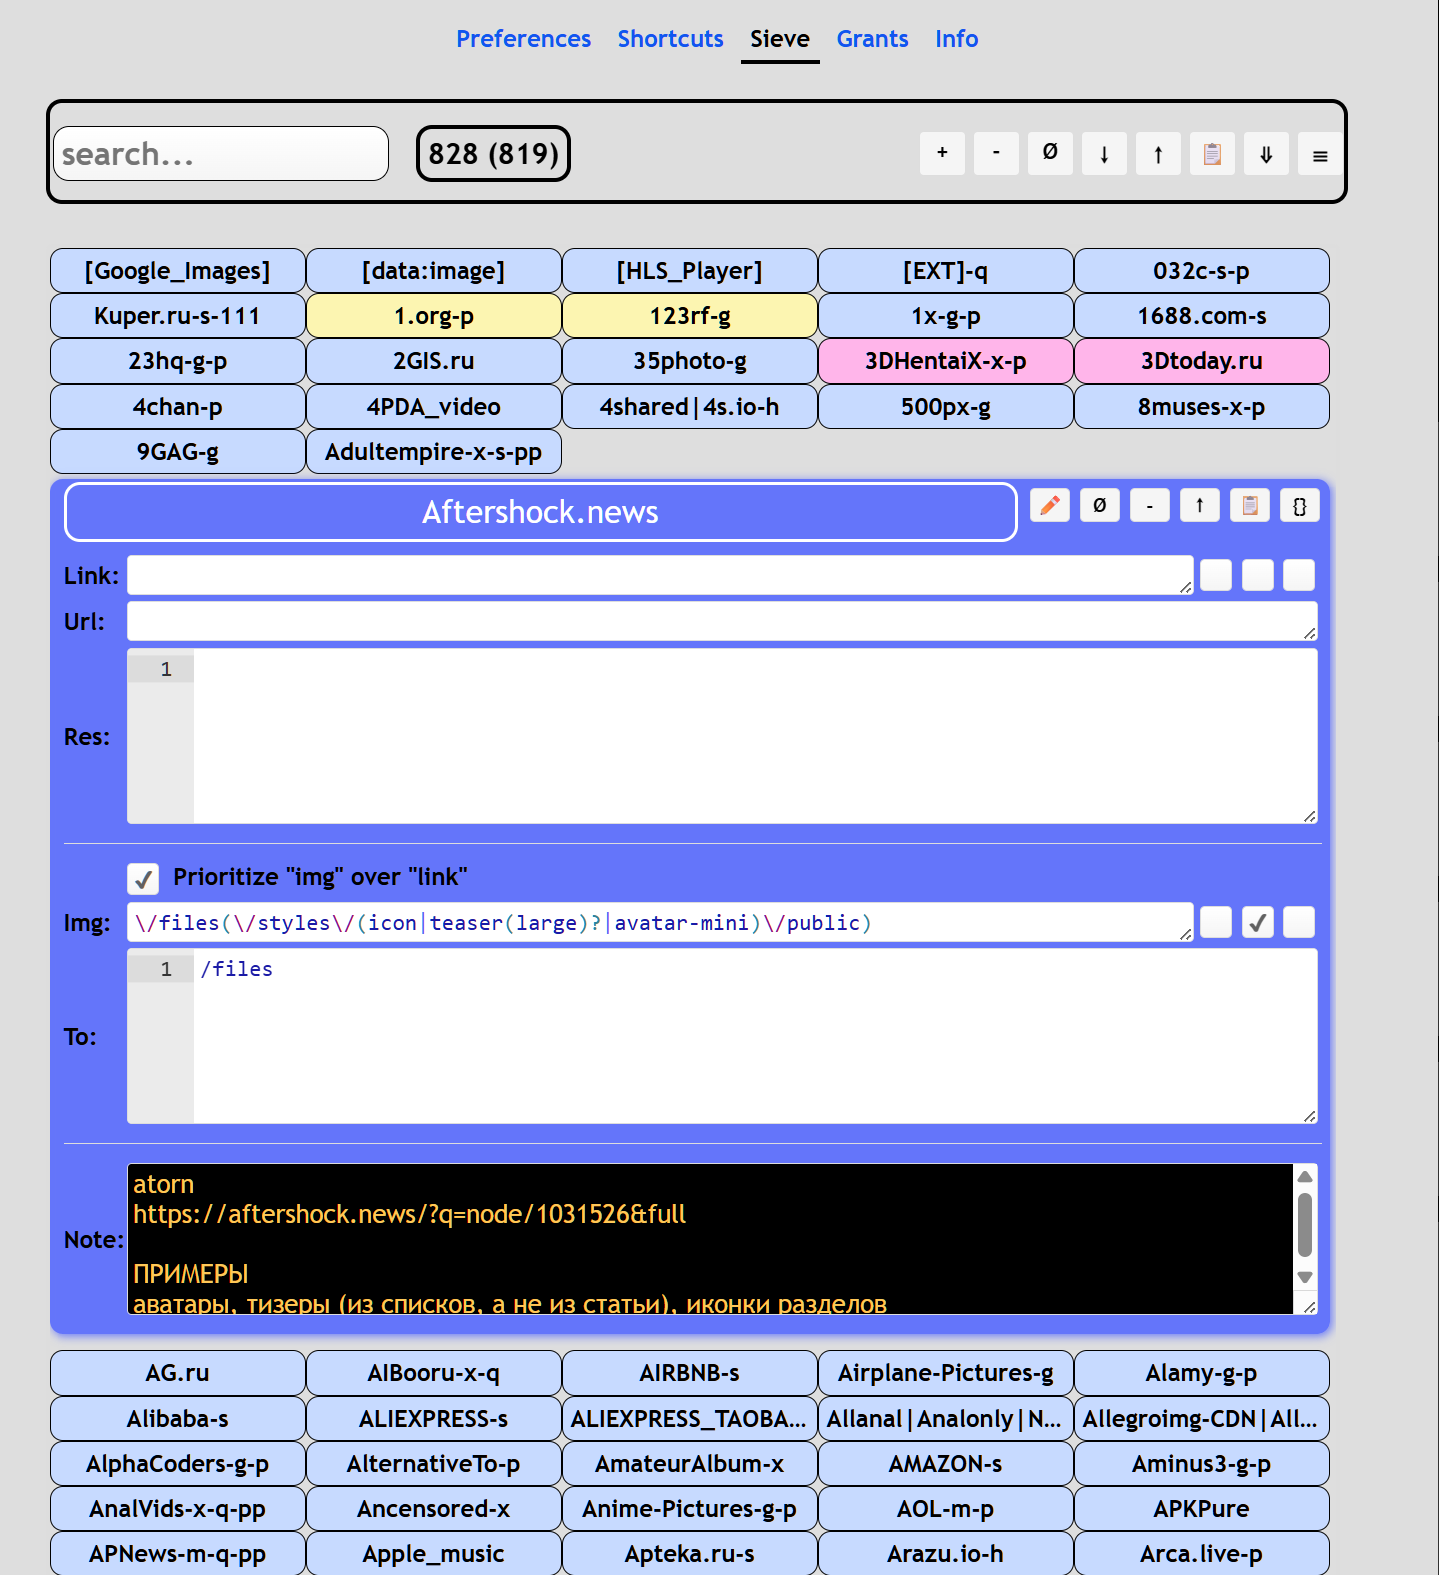Click the pencil icon for the Aftershock.news rule
Viewport: 1439px width, 1575px height.
pos(1050,505)
